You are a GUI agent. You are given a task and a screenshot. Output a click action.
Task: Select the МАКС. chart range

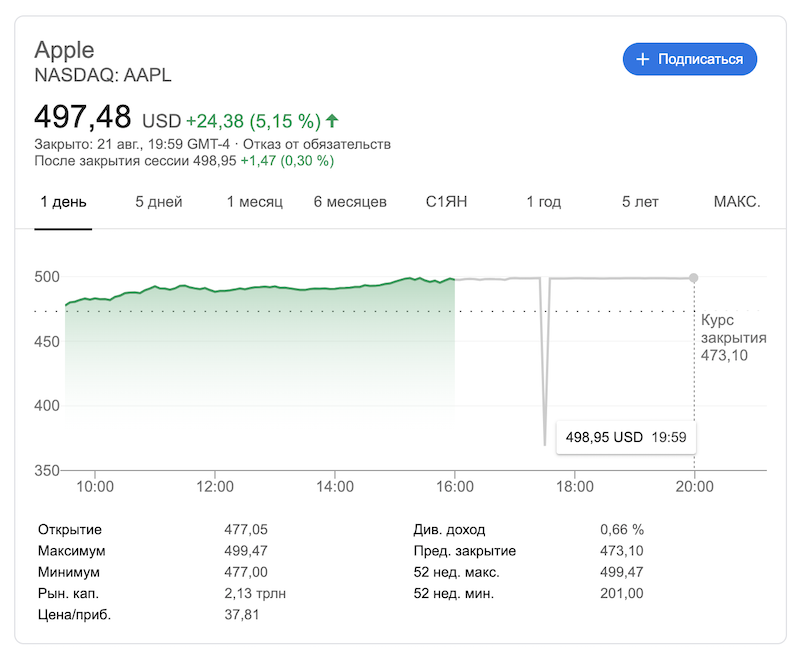tap(737, 202)
